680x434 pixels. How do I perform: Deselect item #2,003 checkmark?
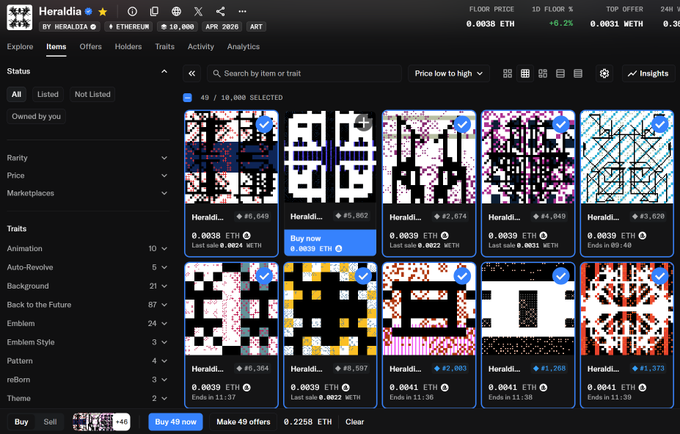click(x=462, y=276)
